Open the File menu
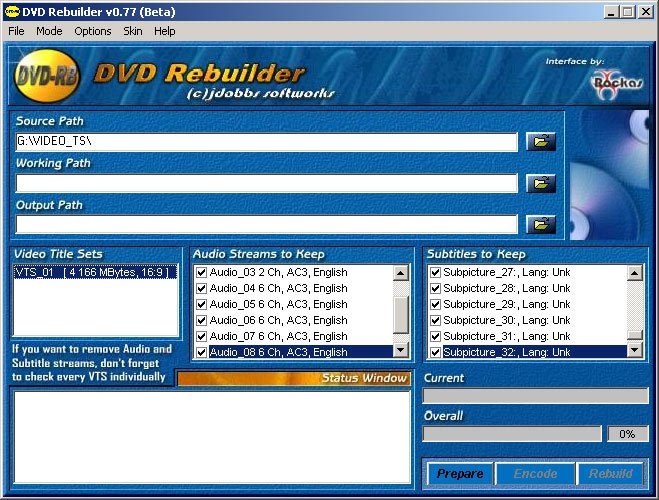The image size is (659, 500). click(16, 31)
